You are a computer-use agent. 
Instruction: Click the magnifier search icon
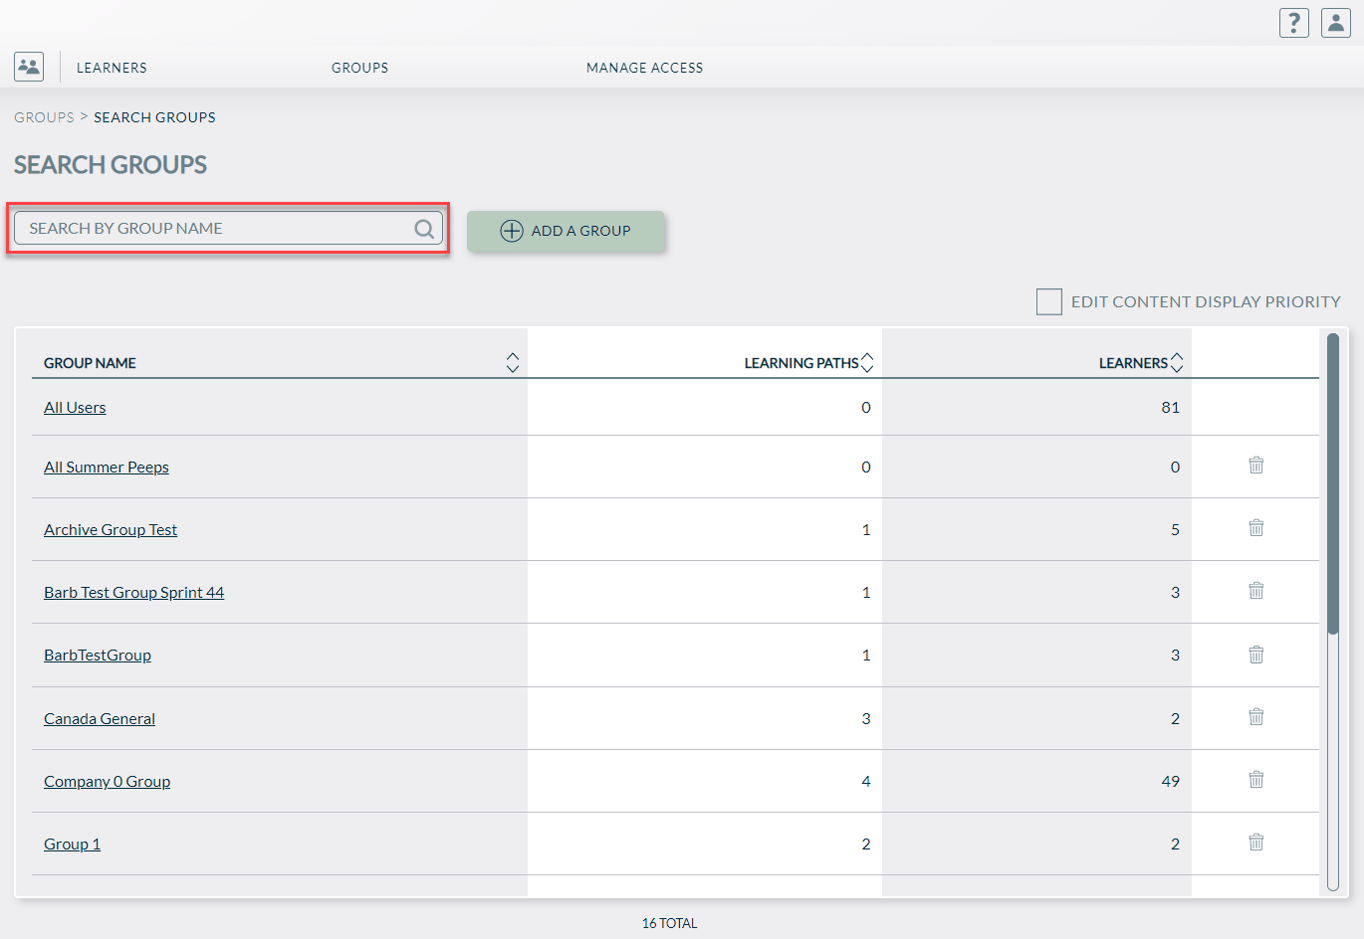coord(424,229)
